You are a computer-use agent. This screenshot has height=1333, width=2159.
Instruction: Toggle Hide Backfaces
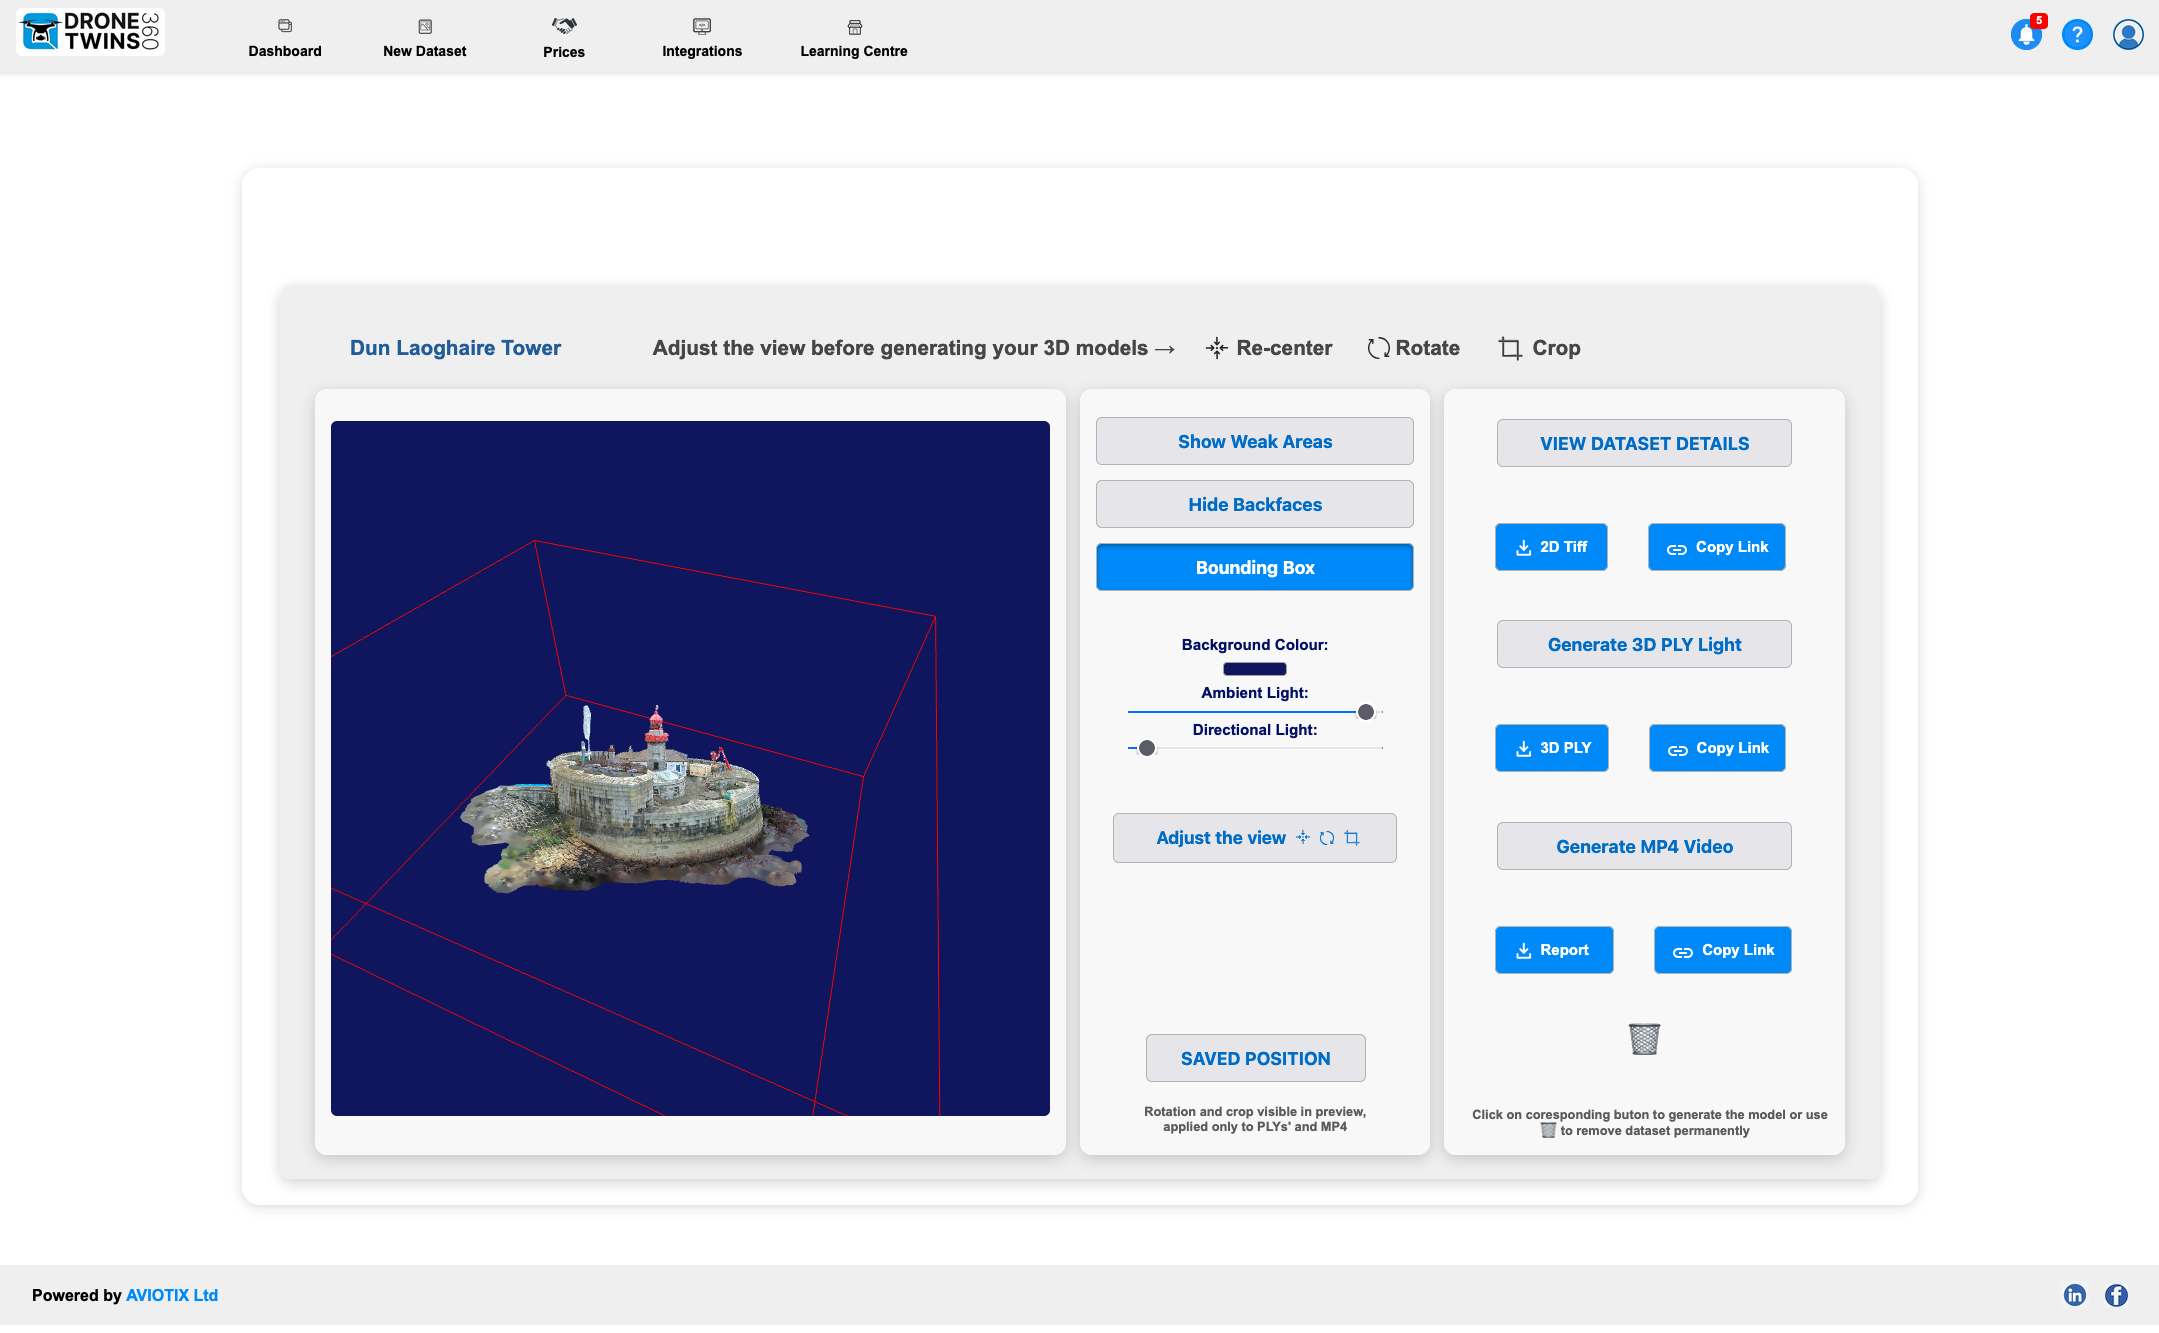coord(1254,504)
